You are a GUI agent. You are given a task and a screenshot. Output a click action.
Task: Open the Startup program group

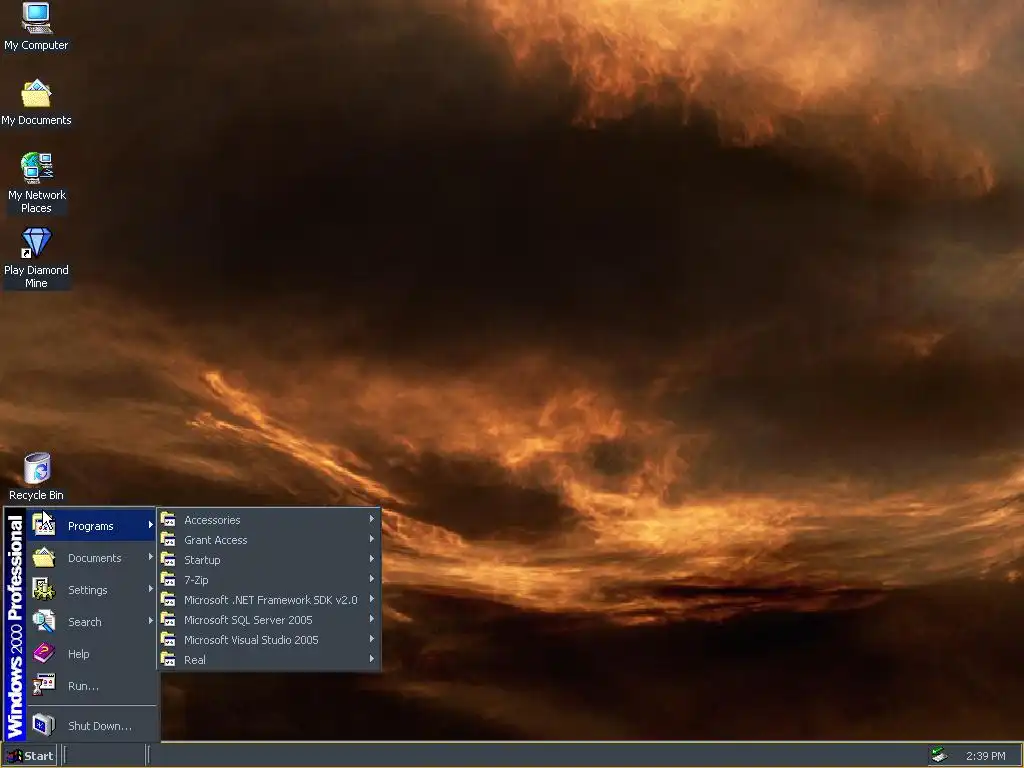pos(268,560)
